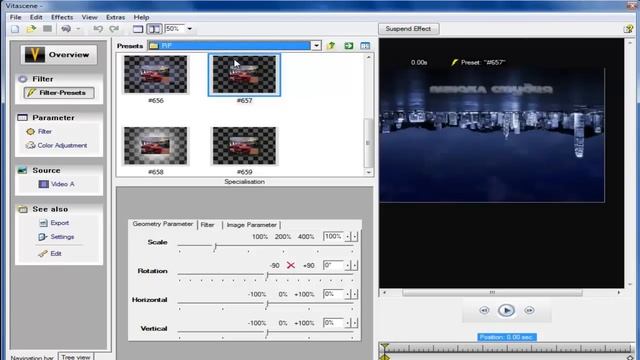Click the Save toolbar icon
The image size is (640, 360).
tap(47, 29)
